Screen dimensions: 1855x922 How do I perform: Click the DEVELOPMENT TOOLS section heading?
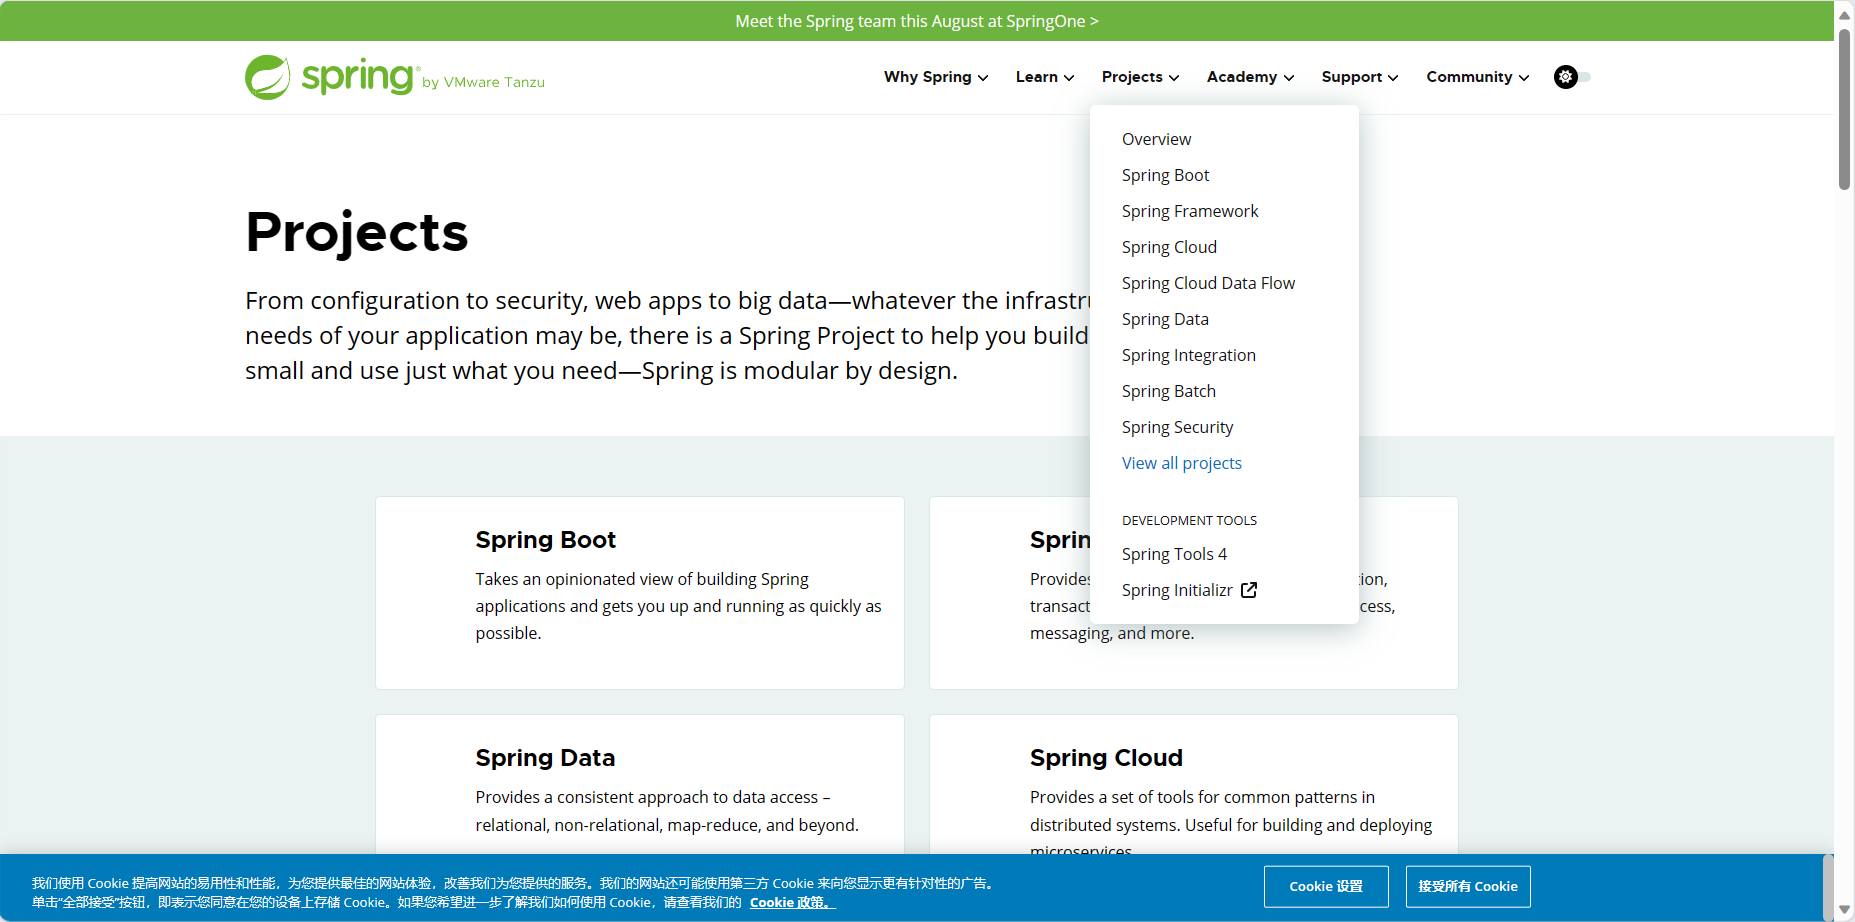pyautogui.click(x=1189, y=520)
